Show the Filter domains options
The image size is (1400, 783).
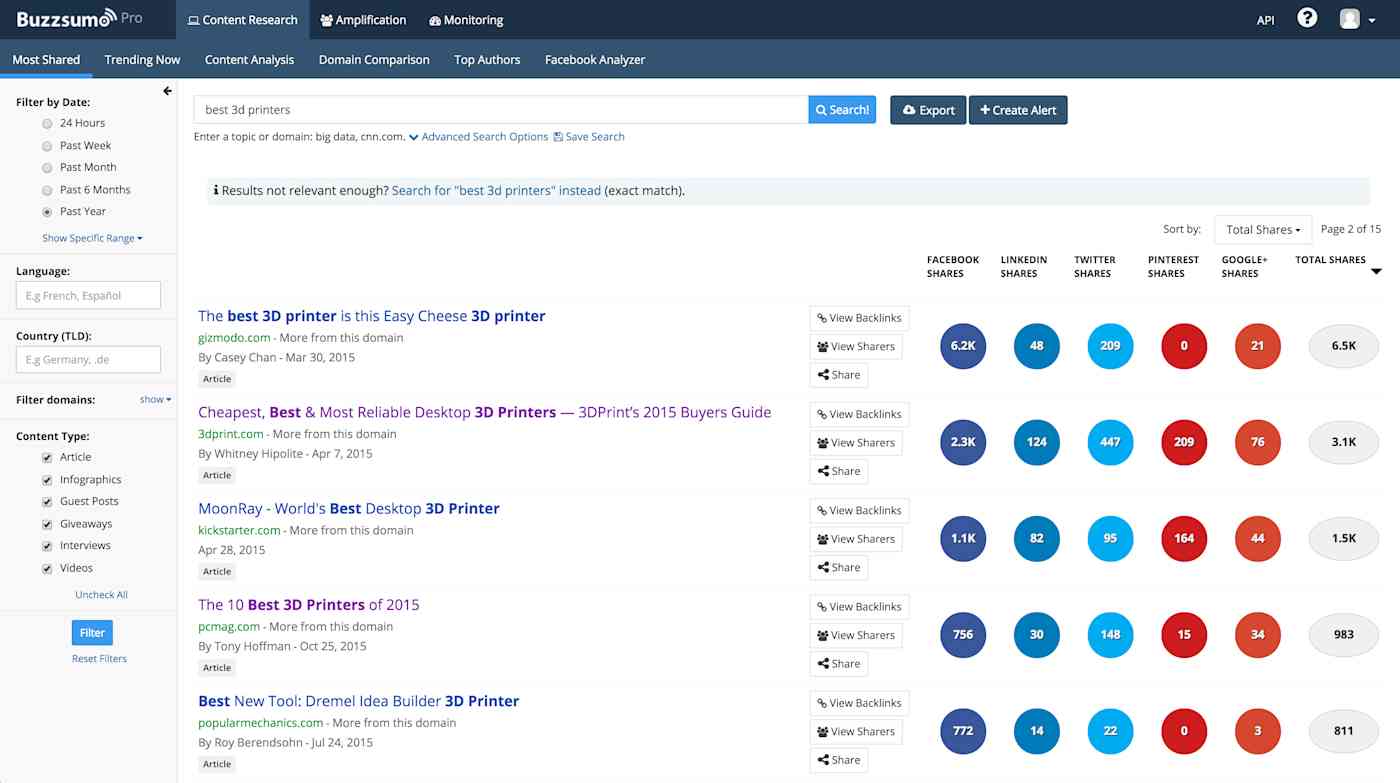(x=154, y=398)
